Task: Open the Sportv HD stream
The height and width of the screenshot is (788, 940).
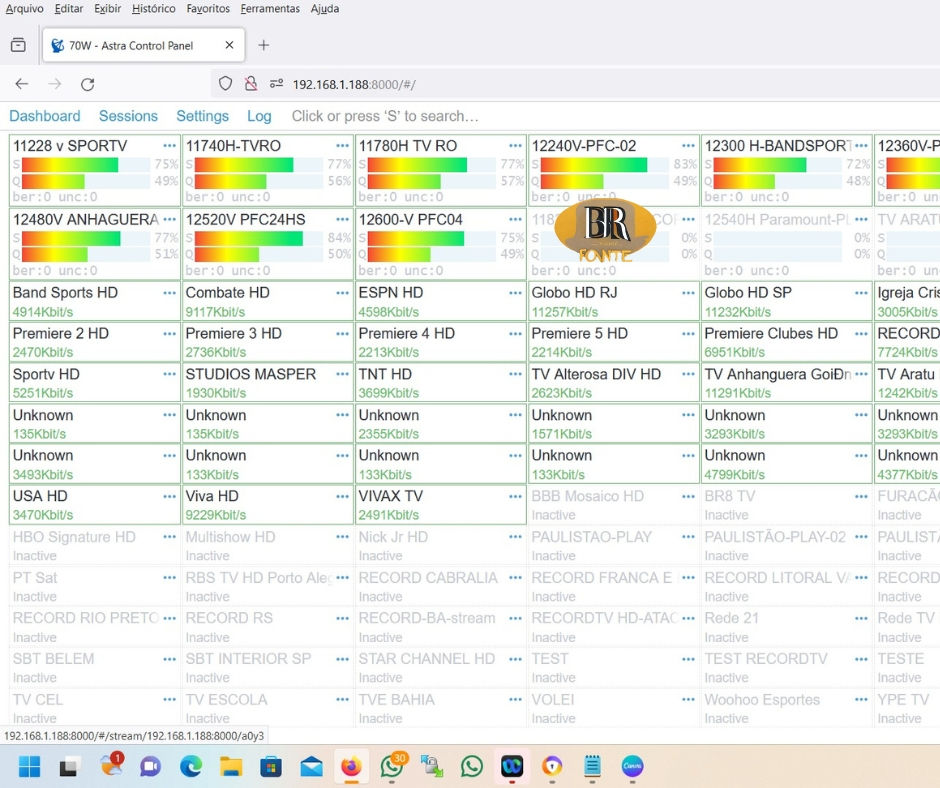Action: tap(95, 383)
